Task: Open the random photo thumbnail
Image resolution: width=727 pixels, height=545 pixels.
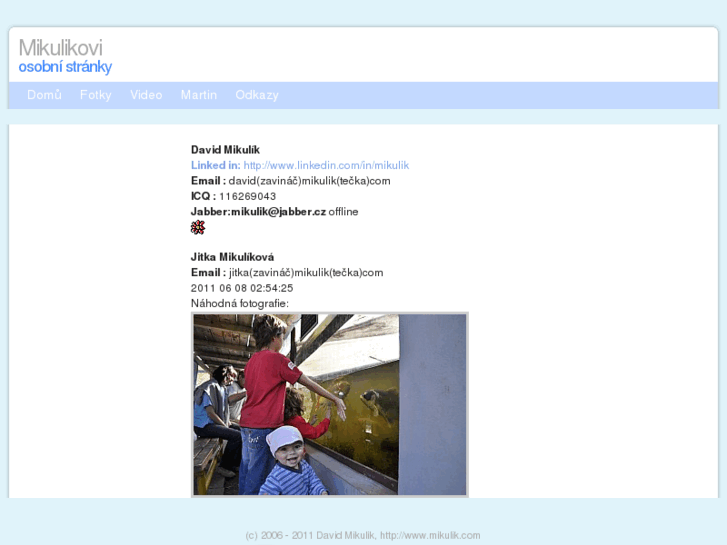Action: pos(330,404)
